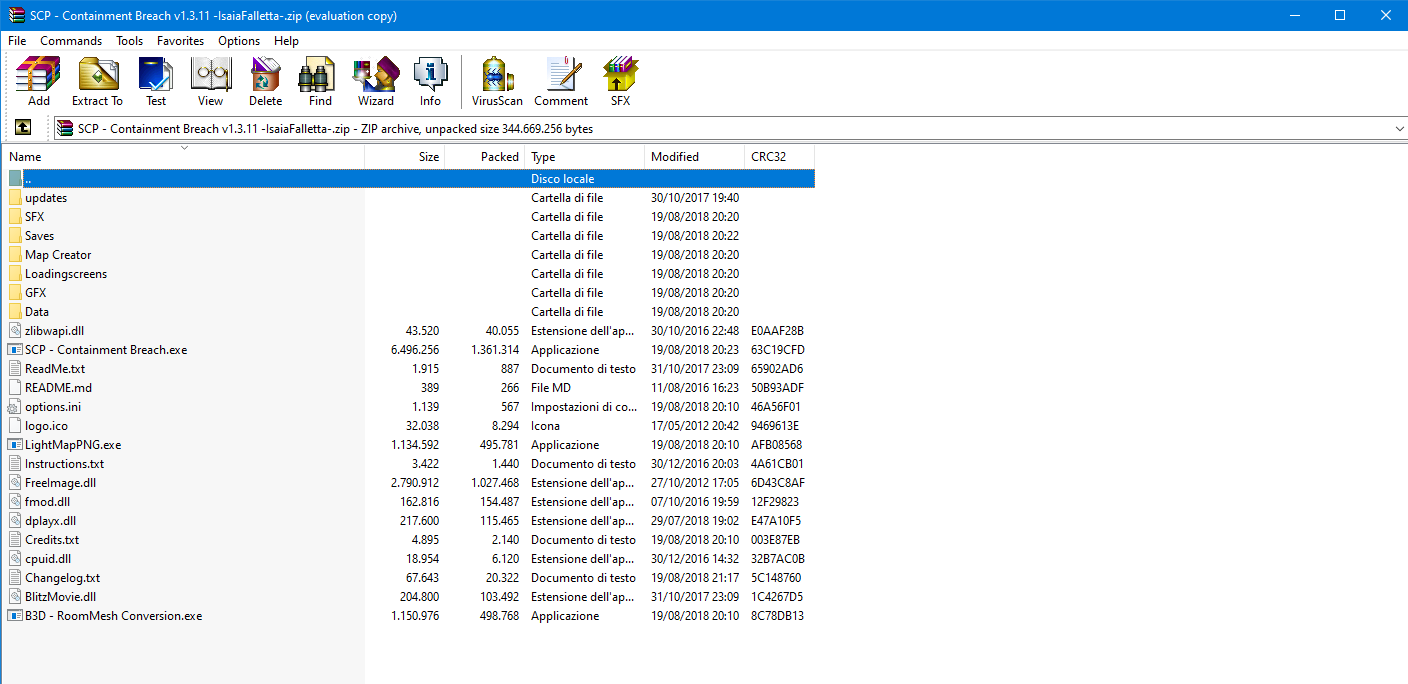Select the fmod.dll file name
The width and height of the screenshot is (1408, 684).
(47, 502)
